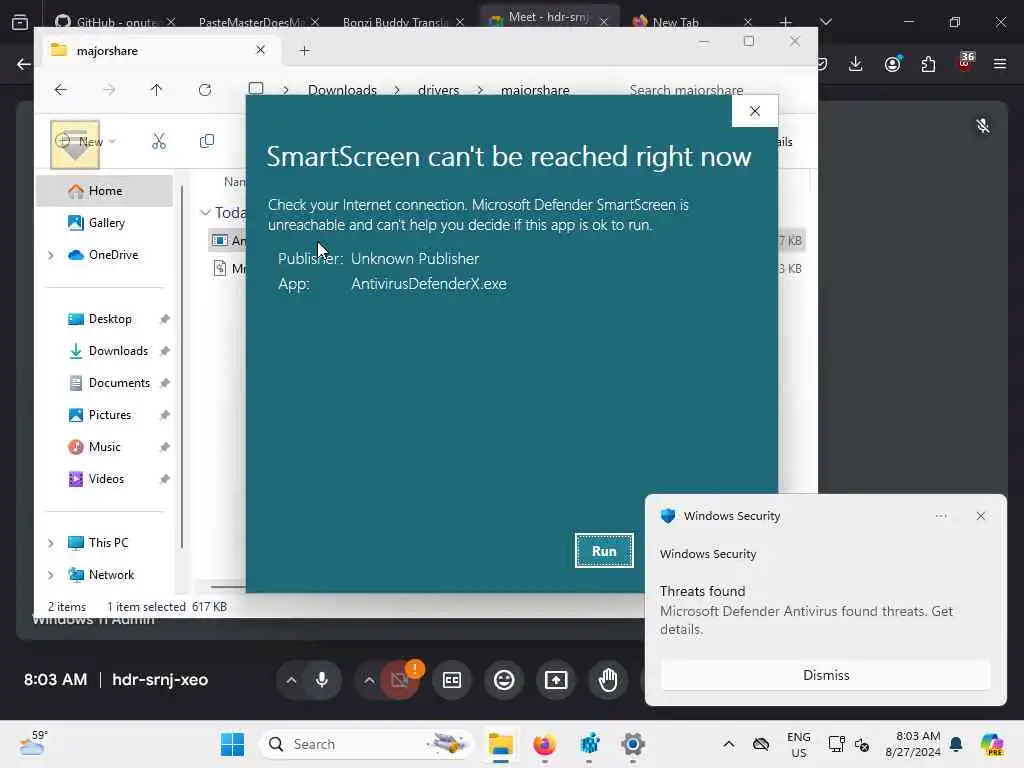This screenshot has height=768, width=1024.
Task: Close the Windows Security toast notification
Action: [x=980, y=516]
